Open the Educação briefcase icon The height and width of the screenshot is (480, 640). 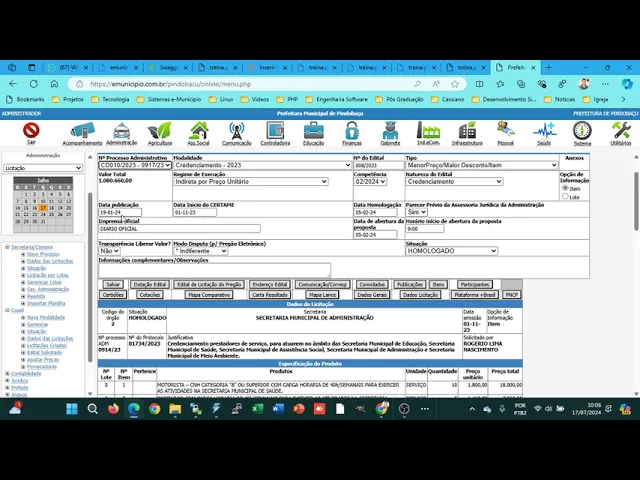(313, 131)
